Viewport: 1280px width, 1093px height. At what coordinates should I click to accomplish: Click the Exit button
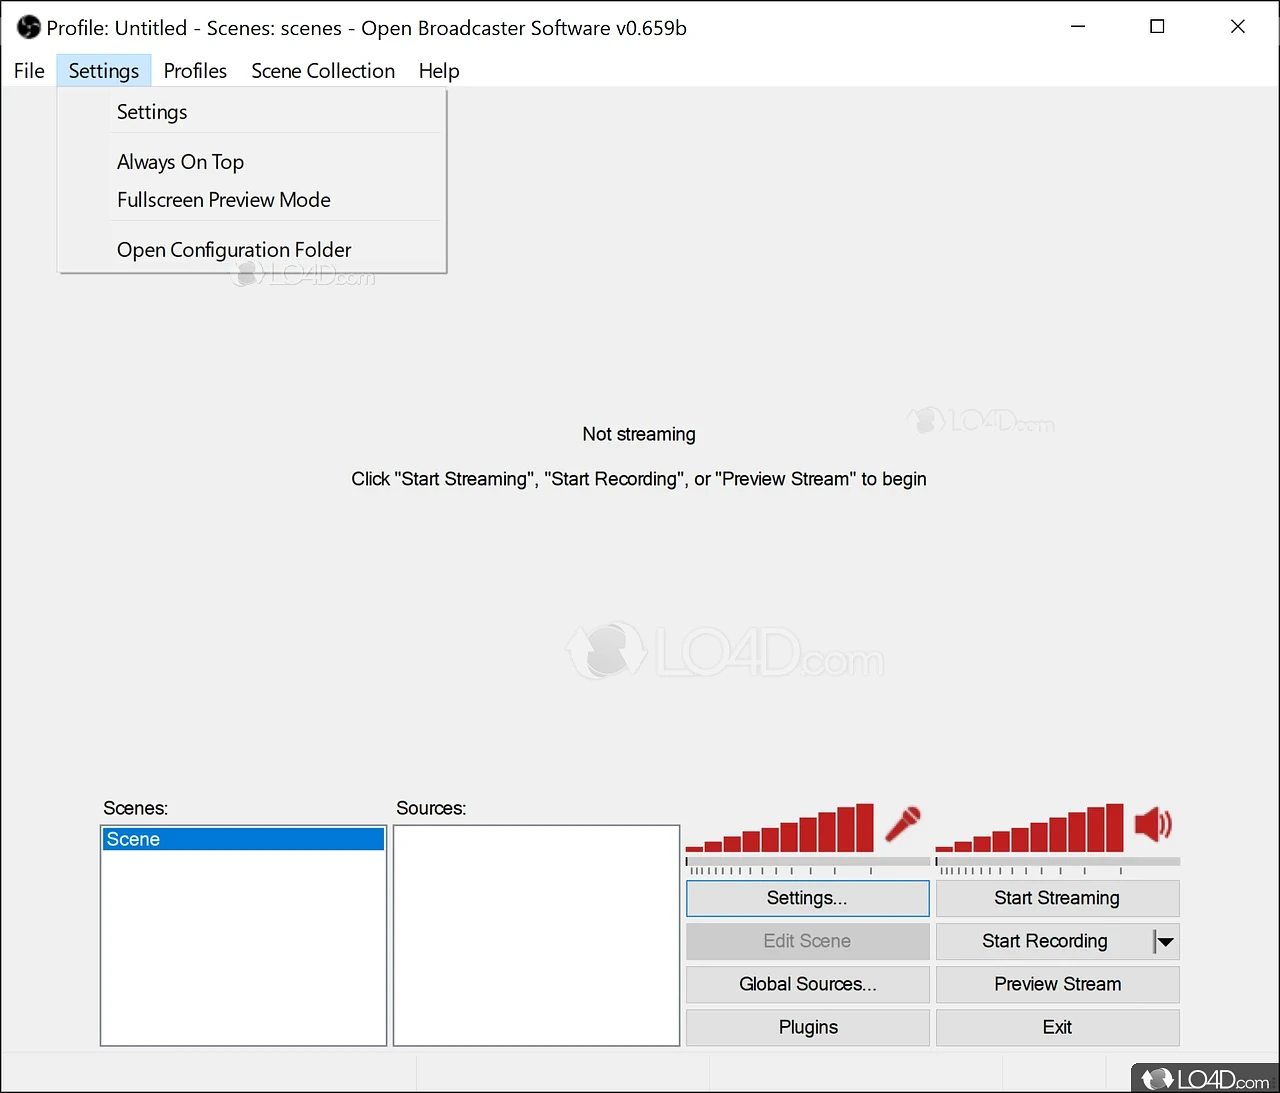coord(1057,1027)
